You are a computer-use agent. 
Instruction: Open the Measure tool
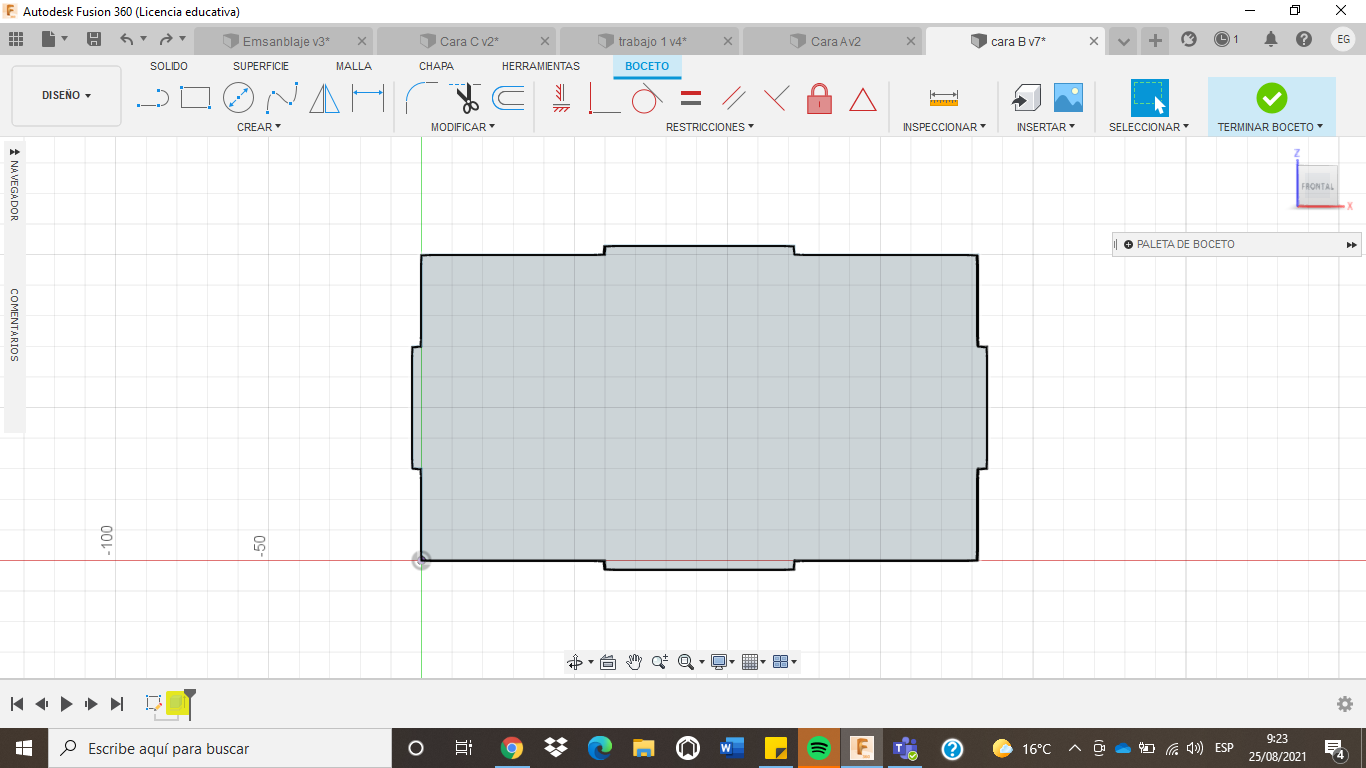click(943, 99)
